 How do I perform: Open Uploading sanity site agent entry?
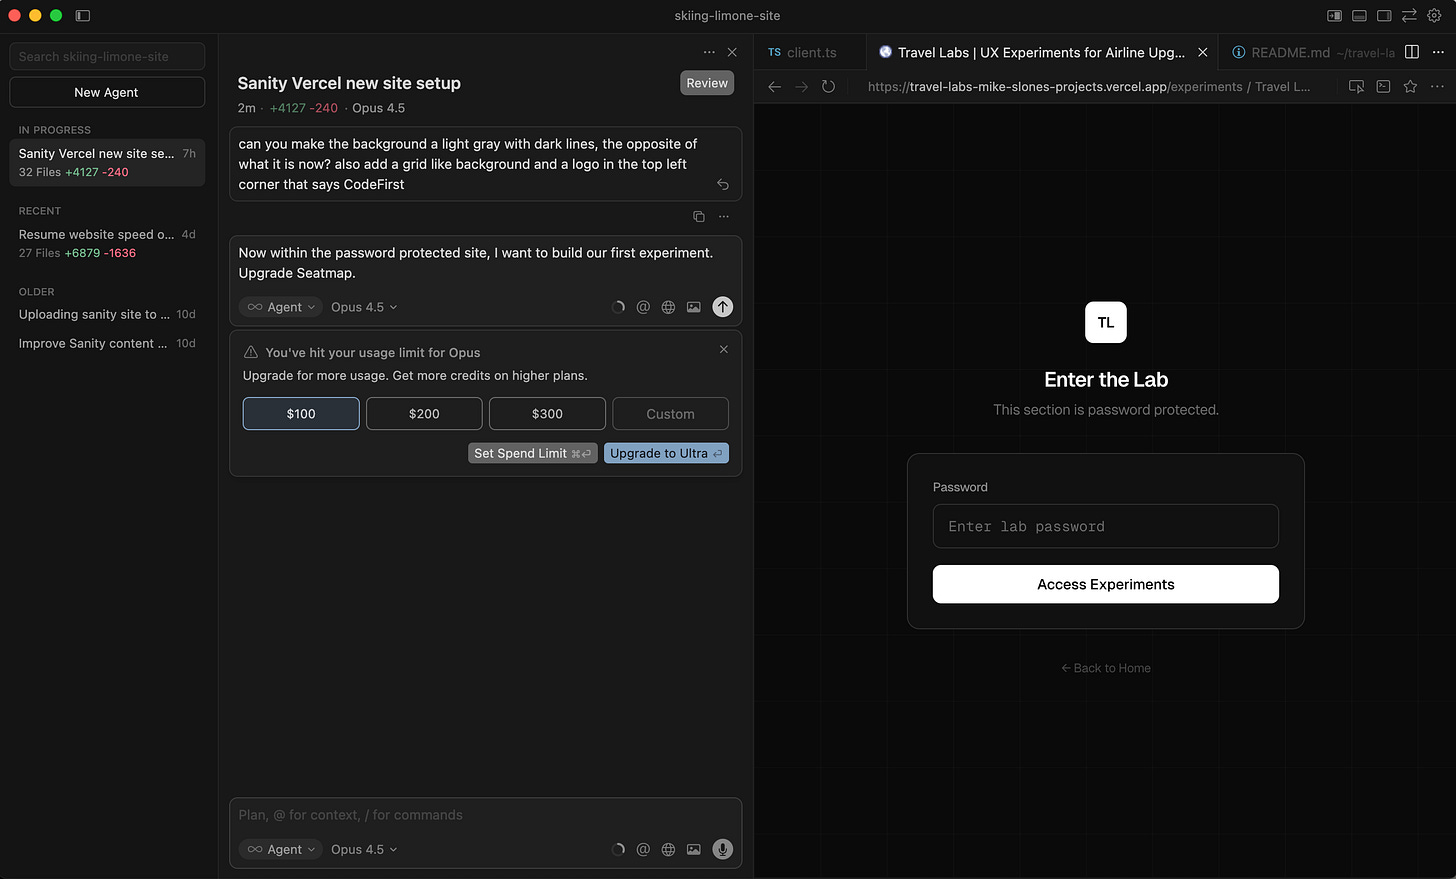107,314
